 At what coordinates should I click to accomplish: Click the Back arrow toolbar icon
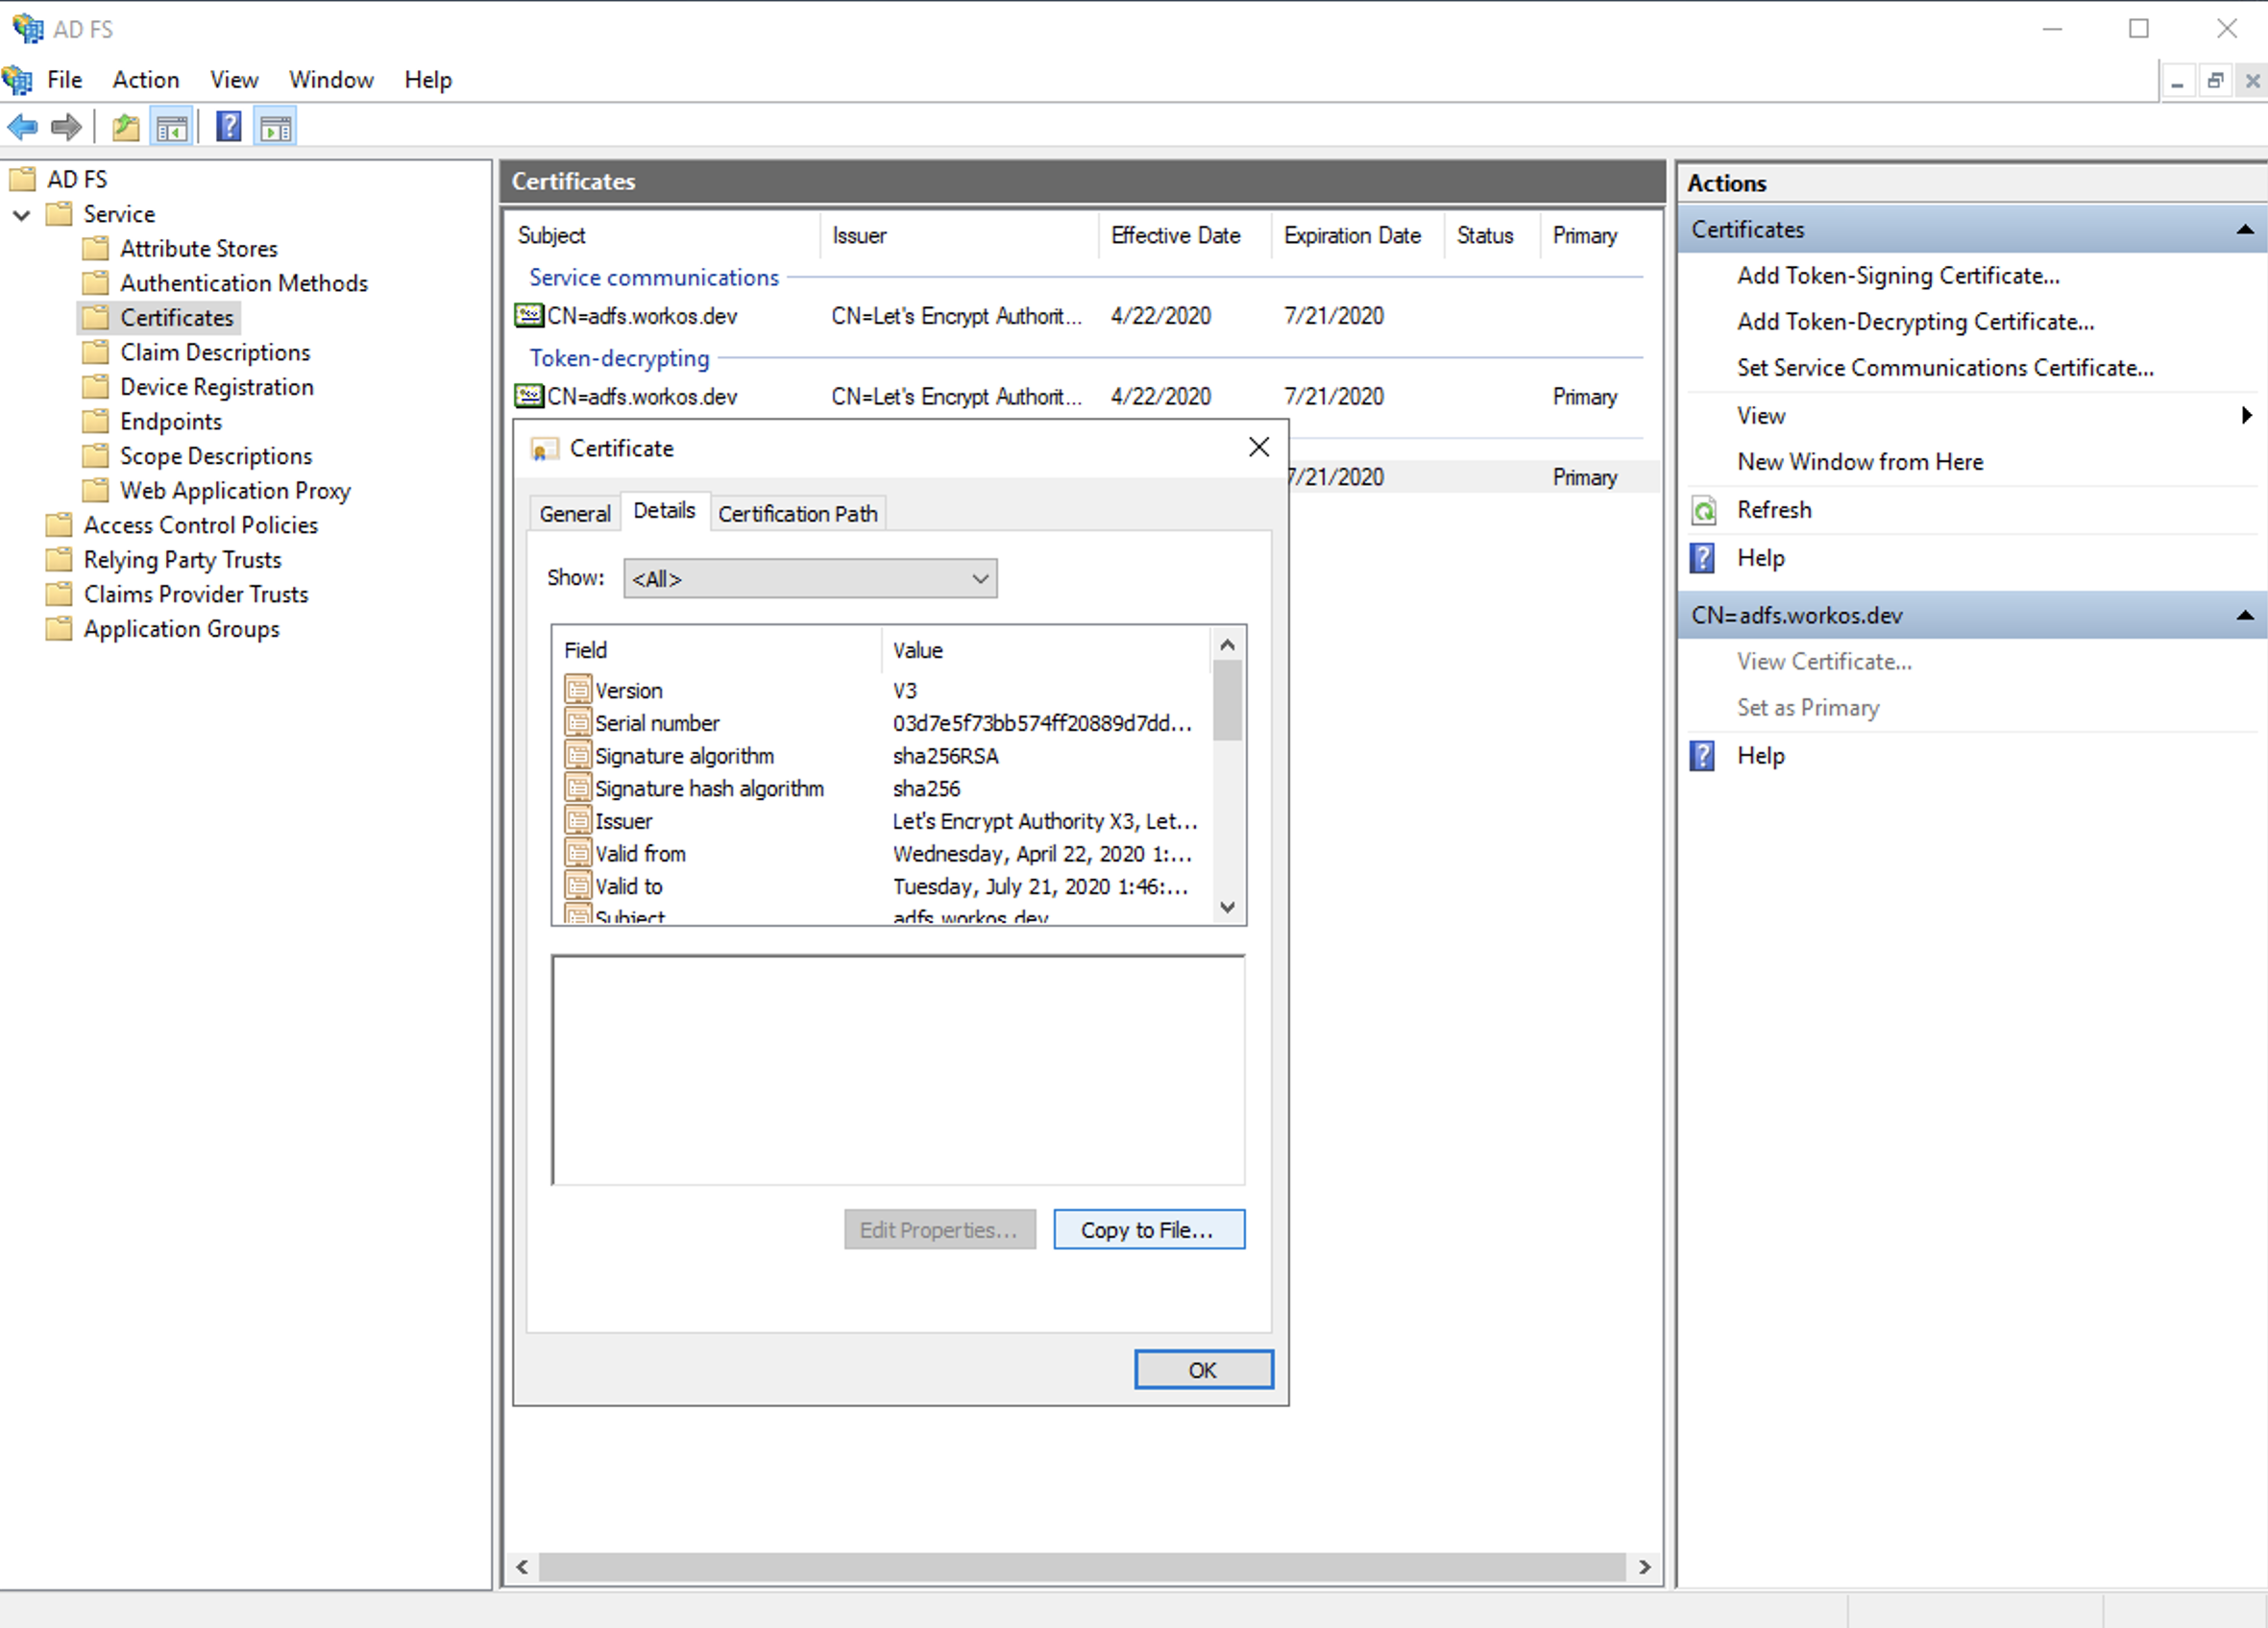tap(22, 127)
